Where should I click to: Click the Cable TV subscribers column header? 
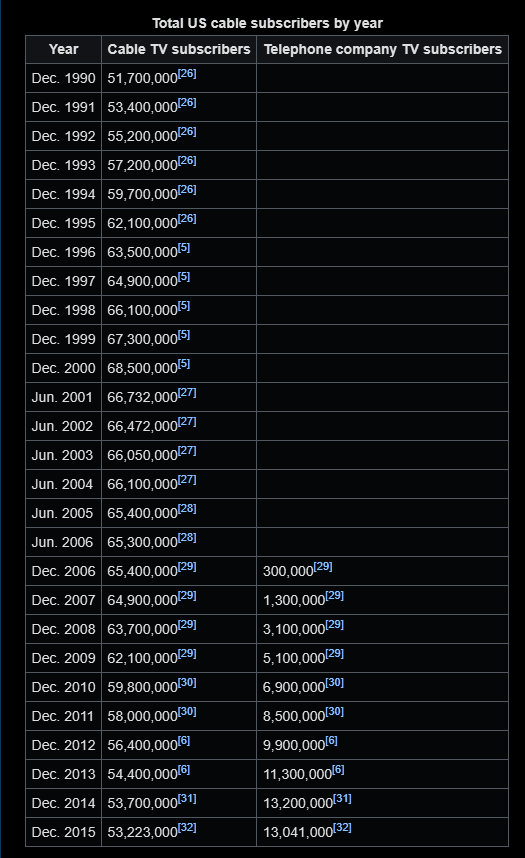[179, 50]
